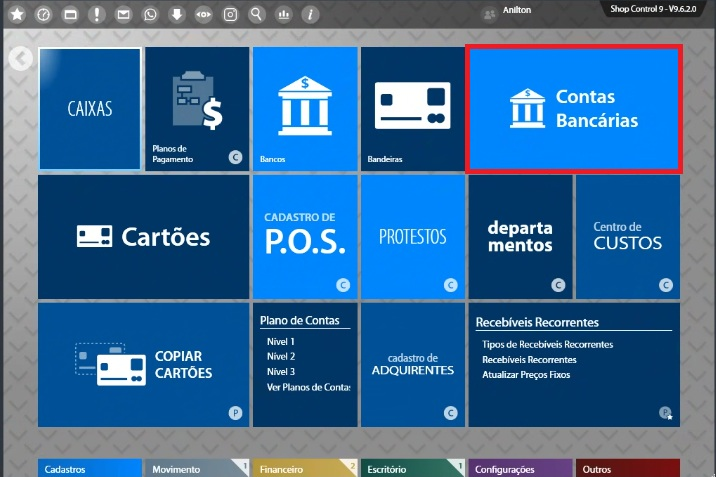Open the CAIXAS tile
Image resolution: width=716 pixels, height=477 pixels.
[x=90, y=109]
